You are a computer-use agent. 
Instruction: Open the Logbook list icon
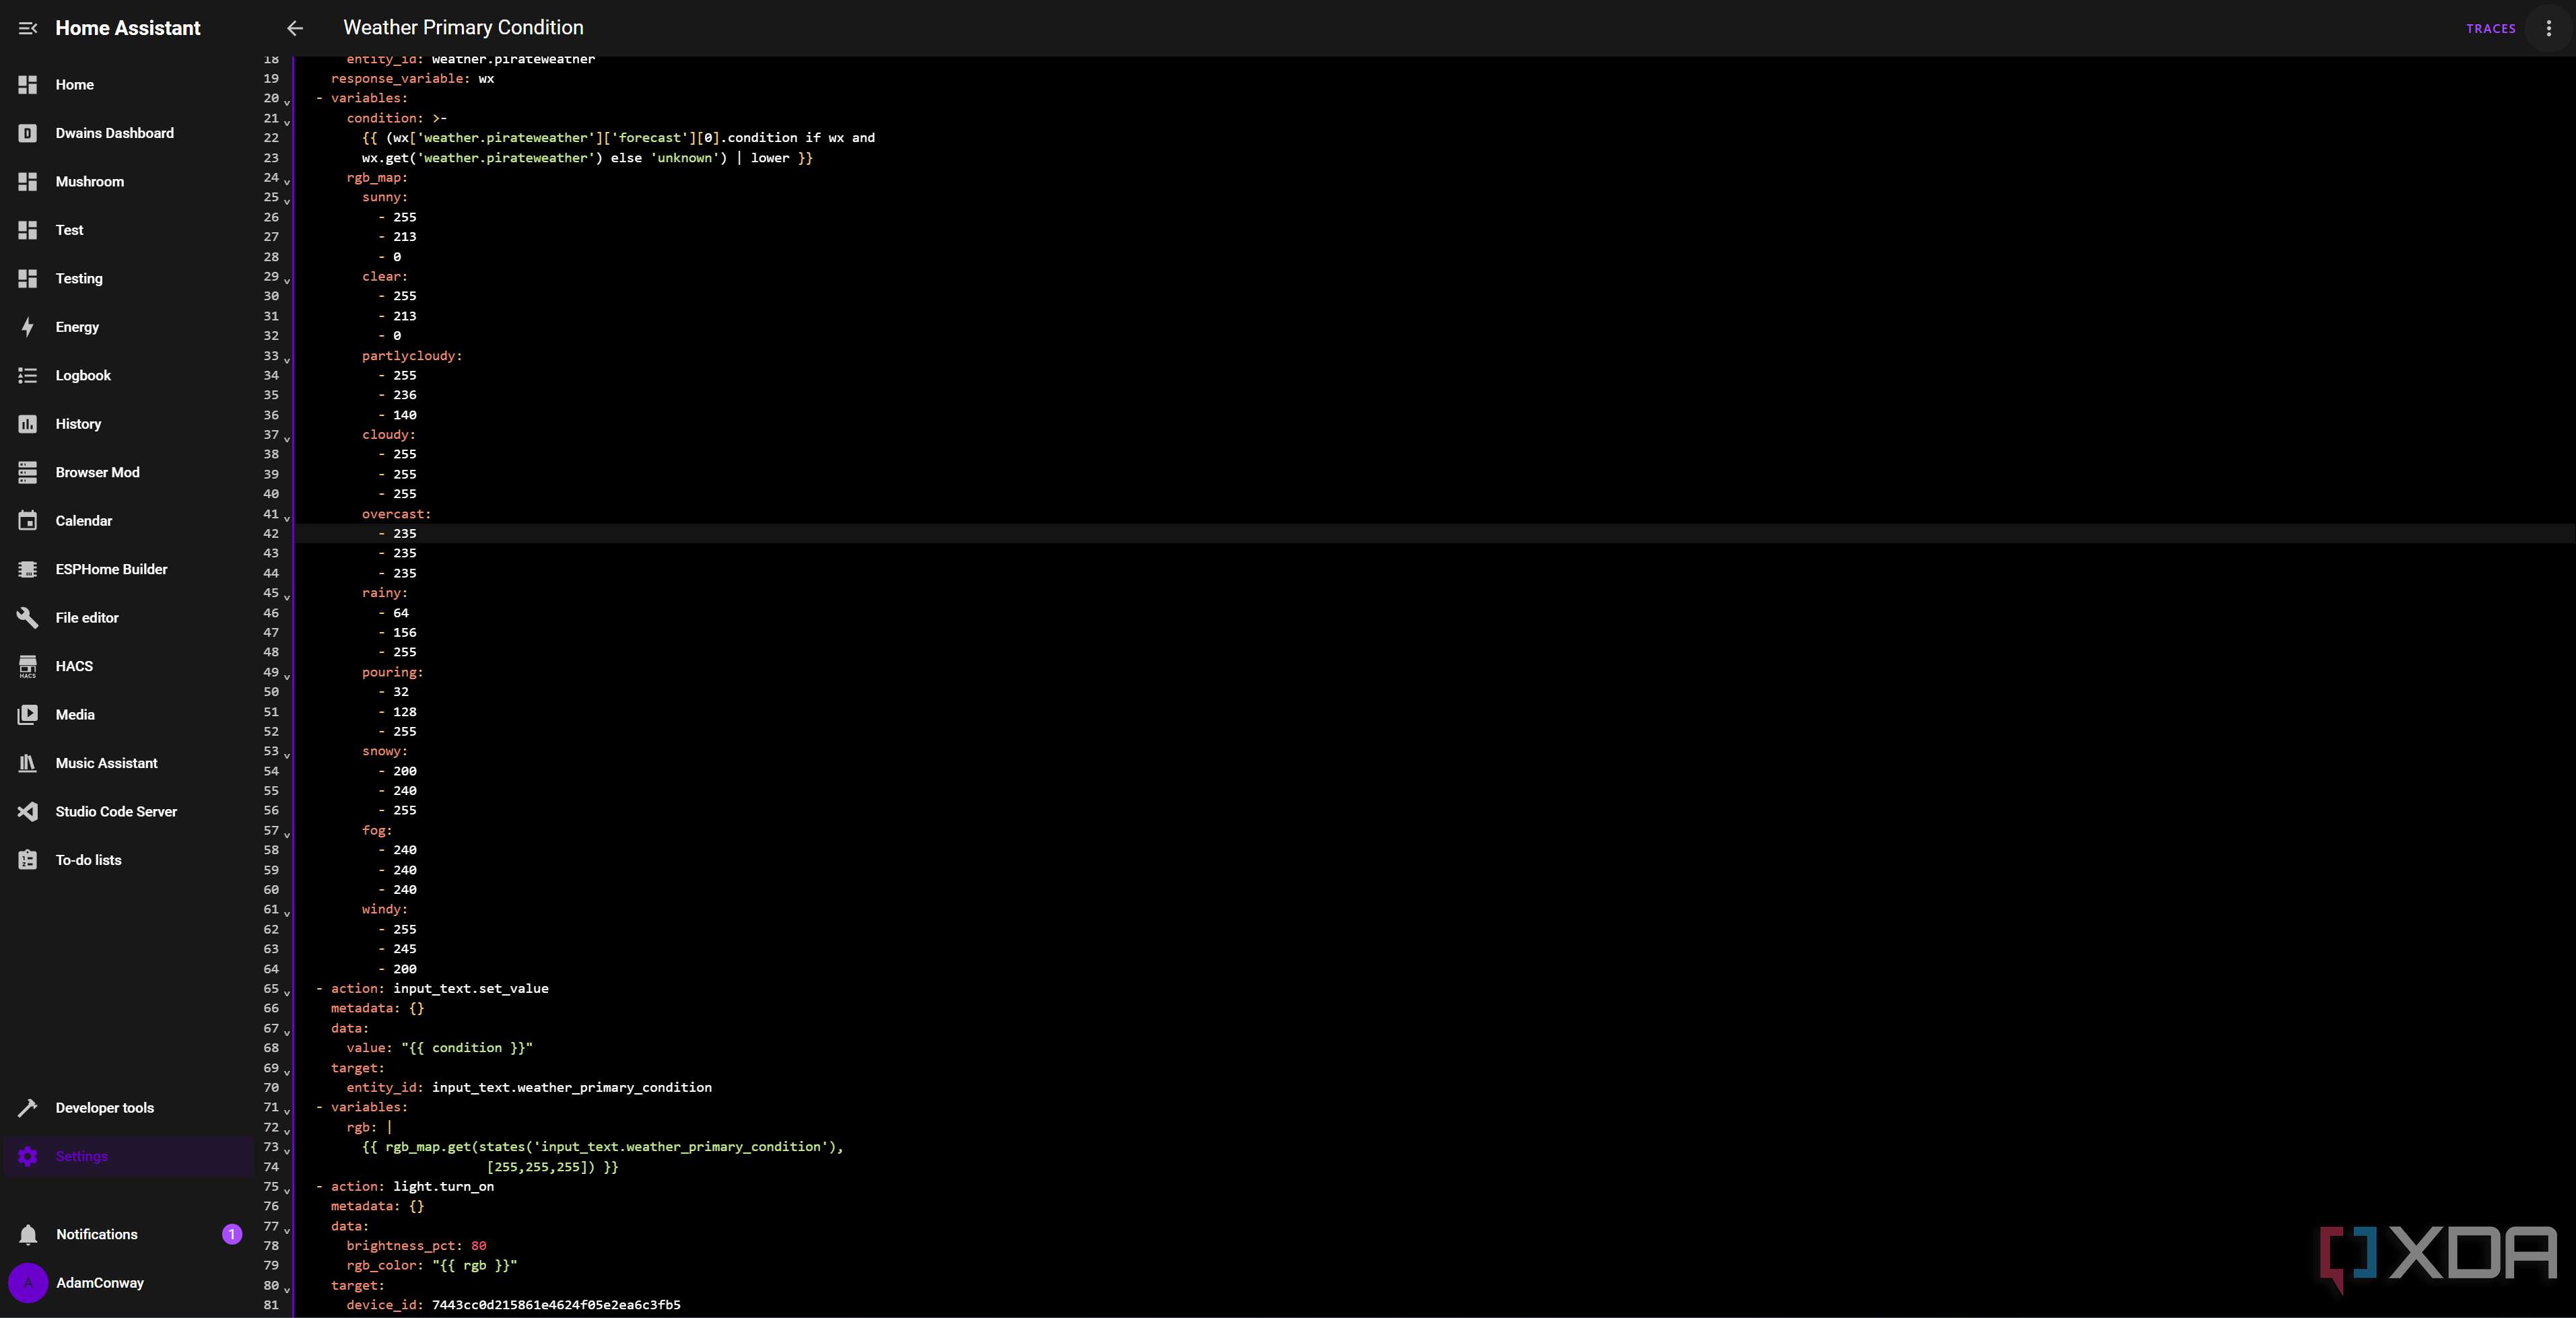point(28,376)
